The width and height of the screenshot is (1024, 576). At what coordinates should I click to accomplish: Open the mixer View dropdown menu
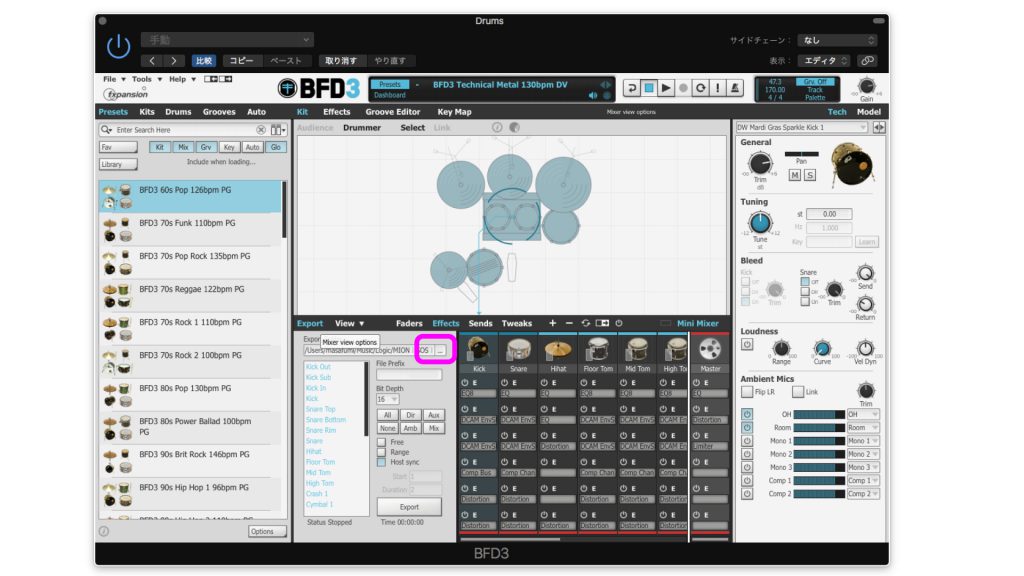coord(349,323)
